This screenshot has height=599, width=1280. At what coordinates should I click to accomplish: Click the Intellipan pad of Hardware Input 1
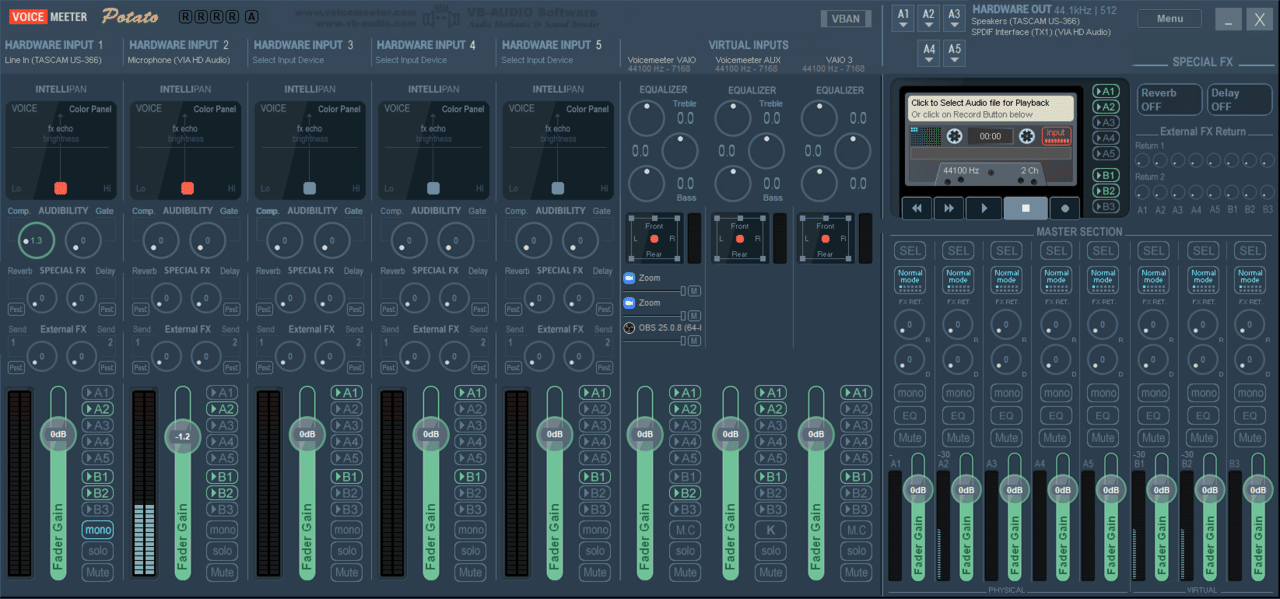[59, 148]
